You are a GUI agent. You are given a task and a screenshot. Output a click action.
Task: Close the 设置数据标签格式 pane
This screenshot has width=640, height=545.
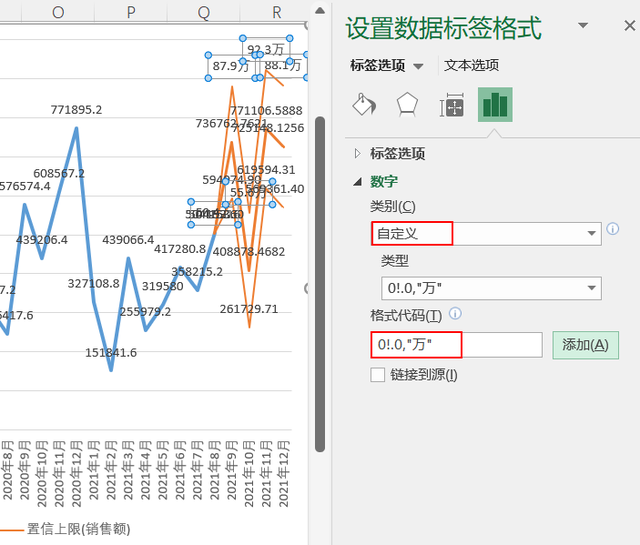click(629, 26)
